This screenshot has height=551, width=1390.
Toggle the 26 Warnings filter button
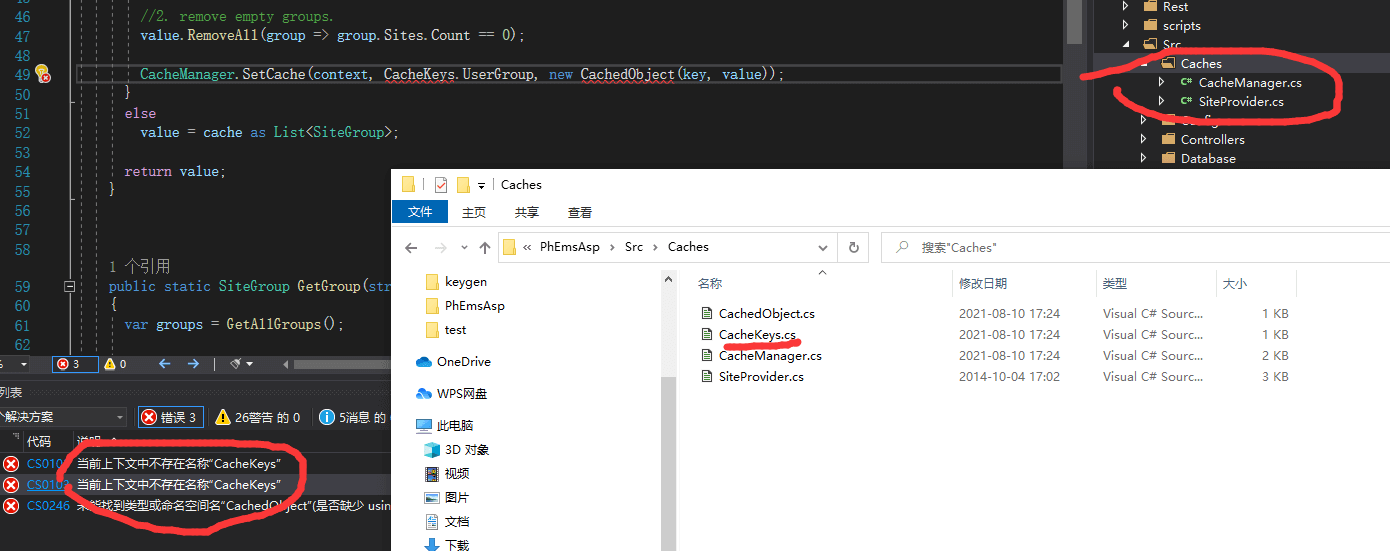(257, 417)
